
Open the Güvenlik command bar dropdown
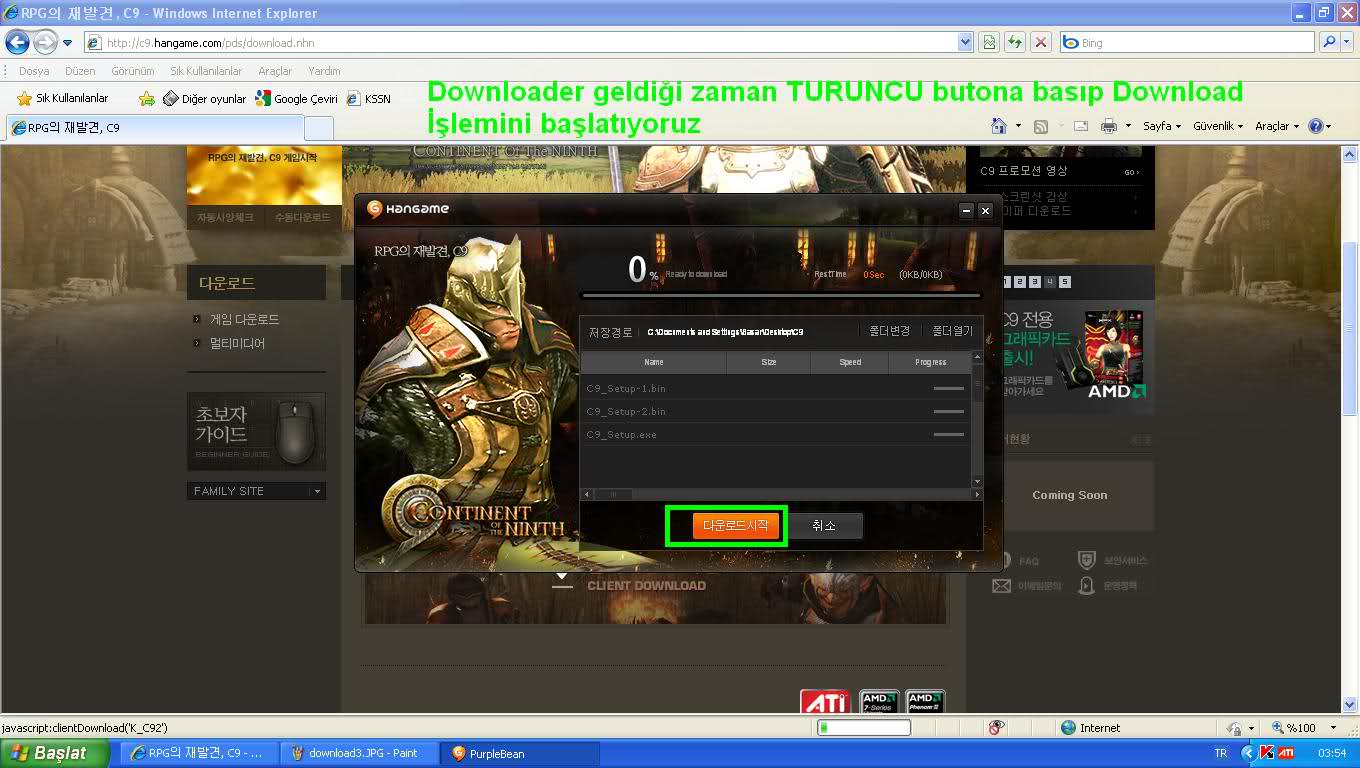[x=1218, y=126]
